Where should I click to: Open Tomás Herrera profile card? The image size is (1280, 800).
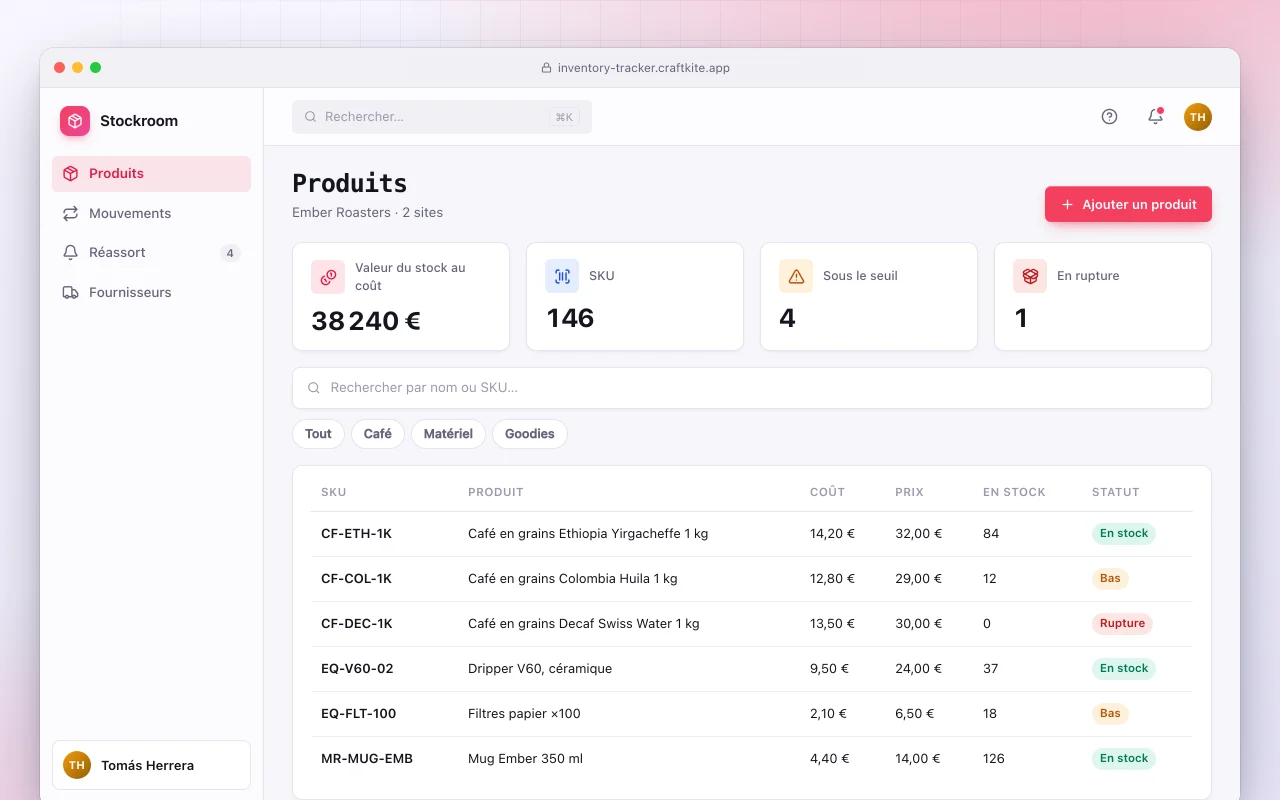point(151,765)
